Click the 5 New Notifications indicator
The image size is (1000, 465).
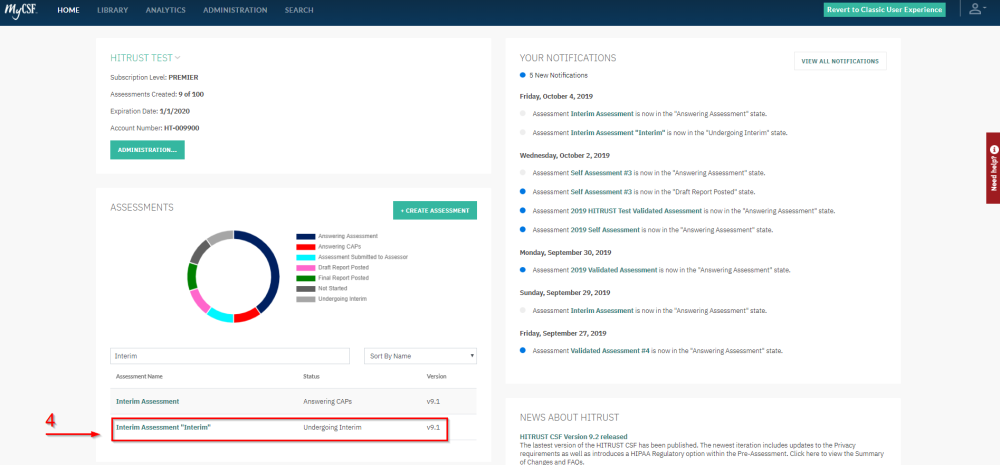point(554,75)
